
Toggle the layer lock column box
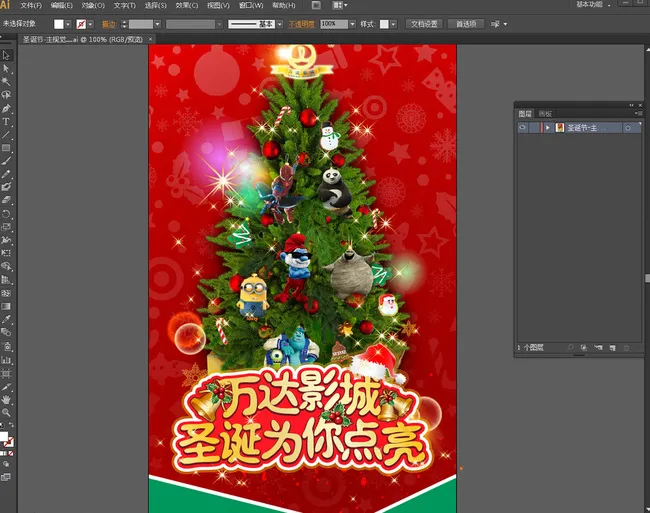click(x=534, y=128)
